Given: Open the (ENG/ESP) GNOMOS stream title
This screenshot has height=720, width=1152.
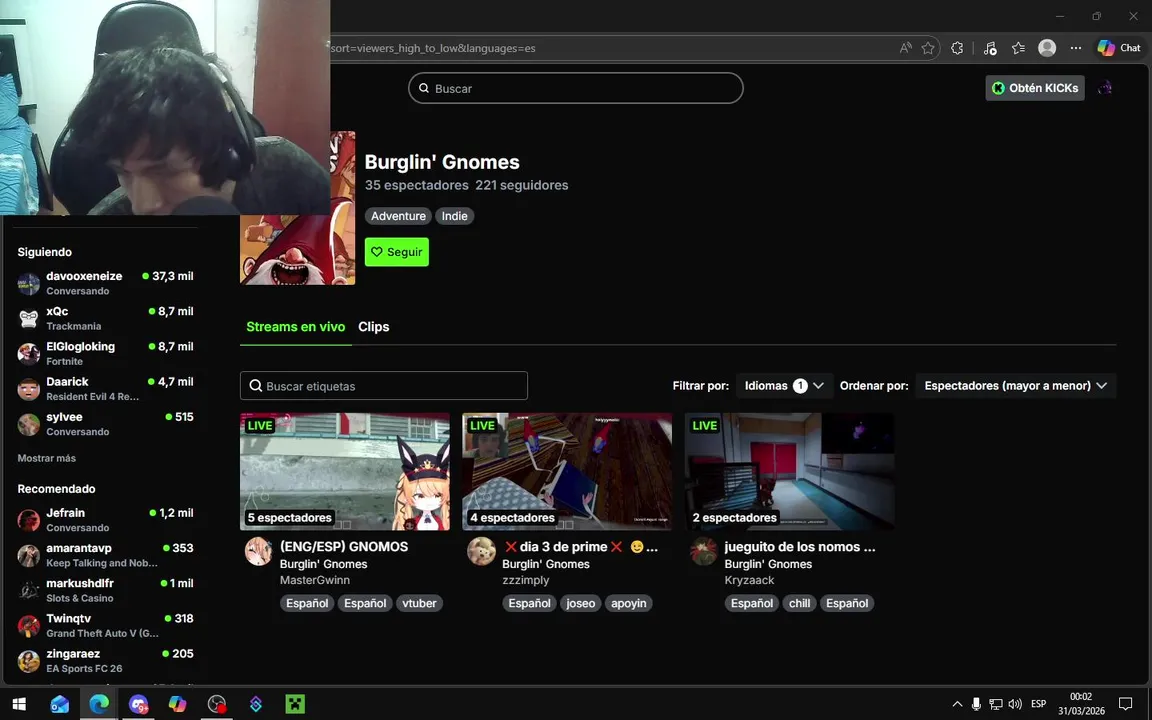Looking at the screenshot, I should click(344, 547).
